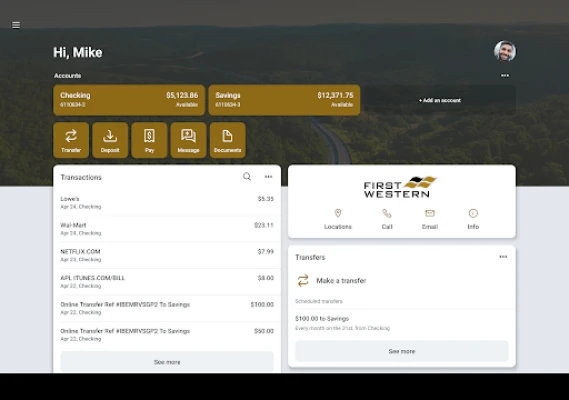The image size is (569, 400).
Task: Open the Deposit quick action
Action: 110,140
